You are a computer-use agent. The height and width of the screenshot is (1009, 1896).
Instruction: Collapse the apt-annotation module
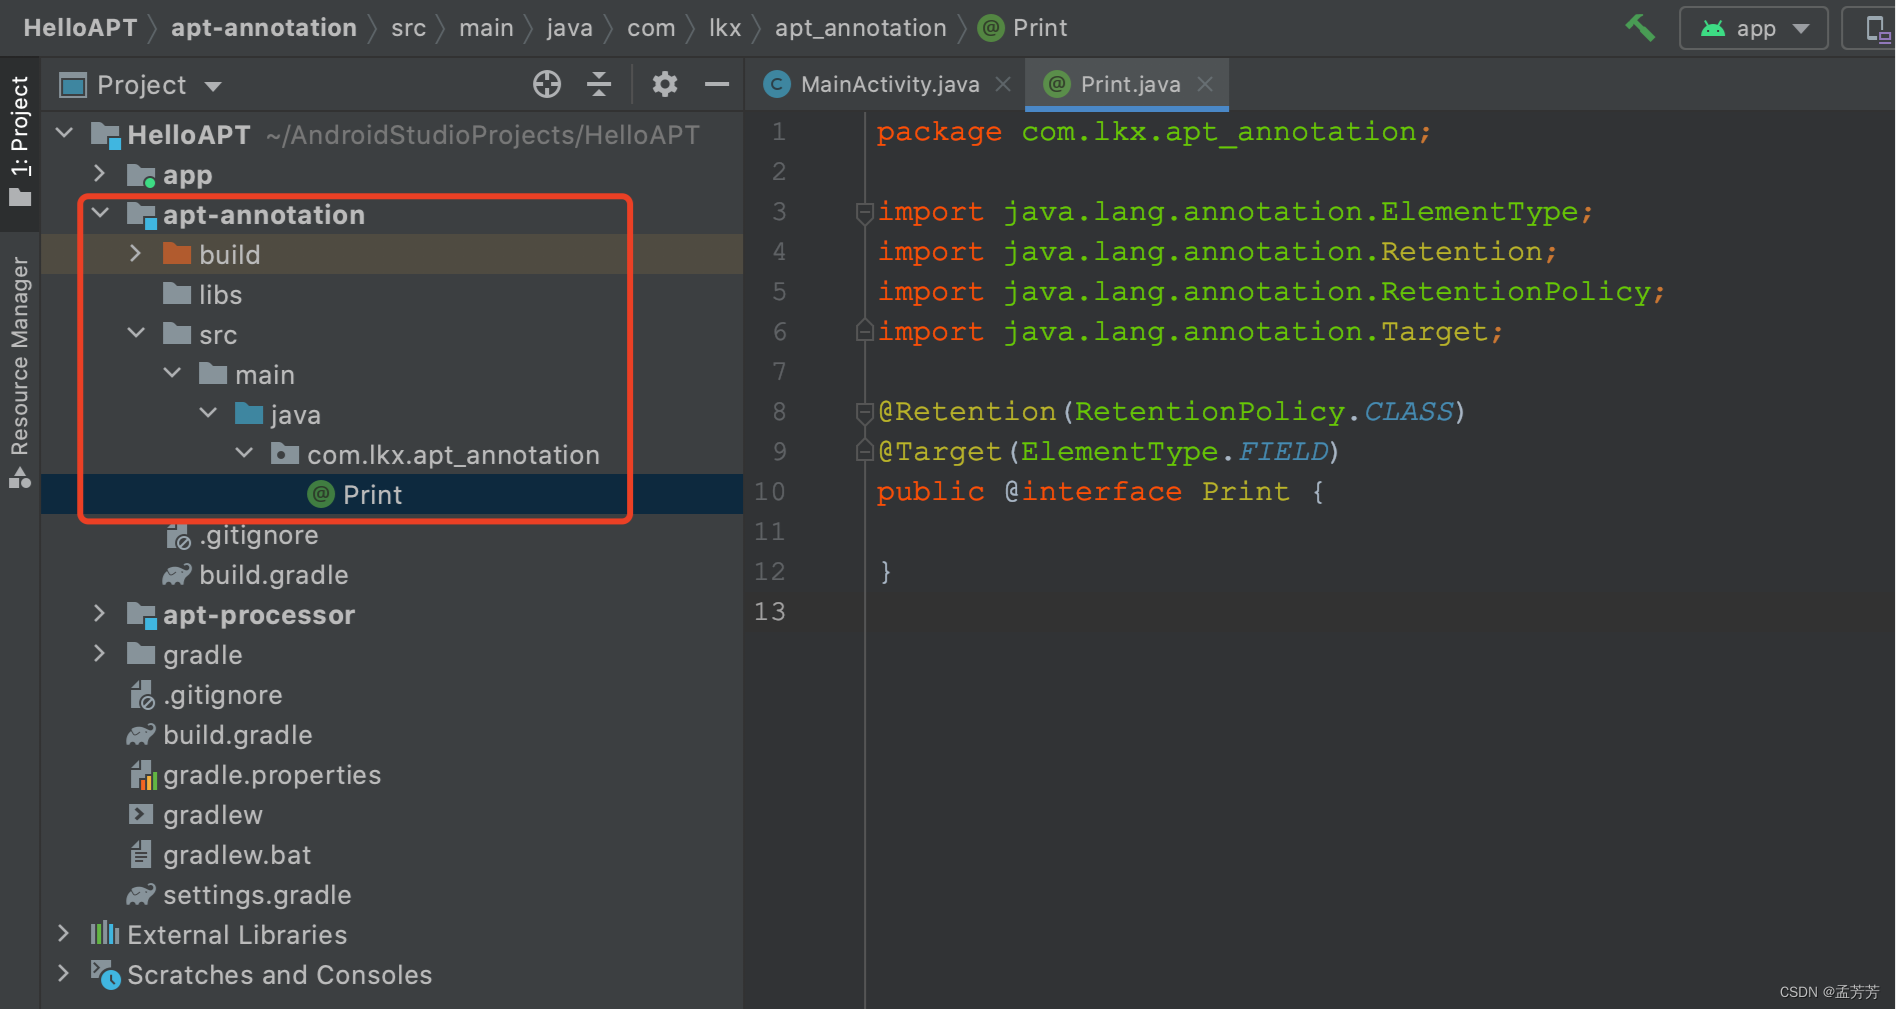(100, 214)
